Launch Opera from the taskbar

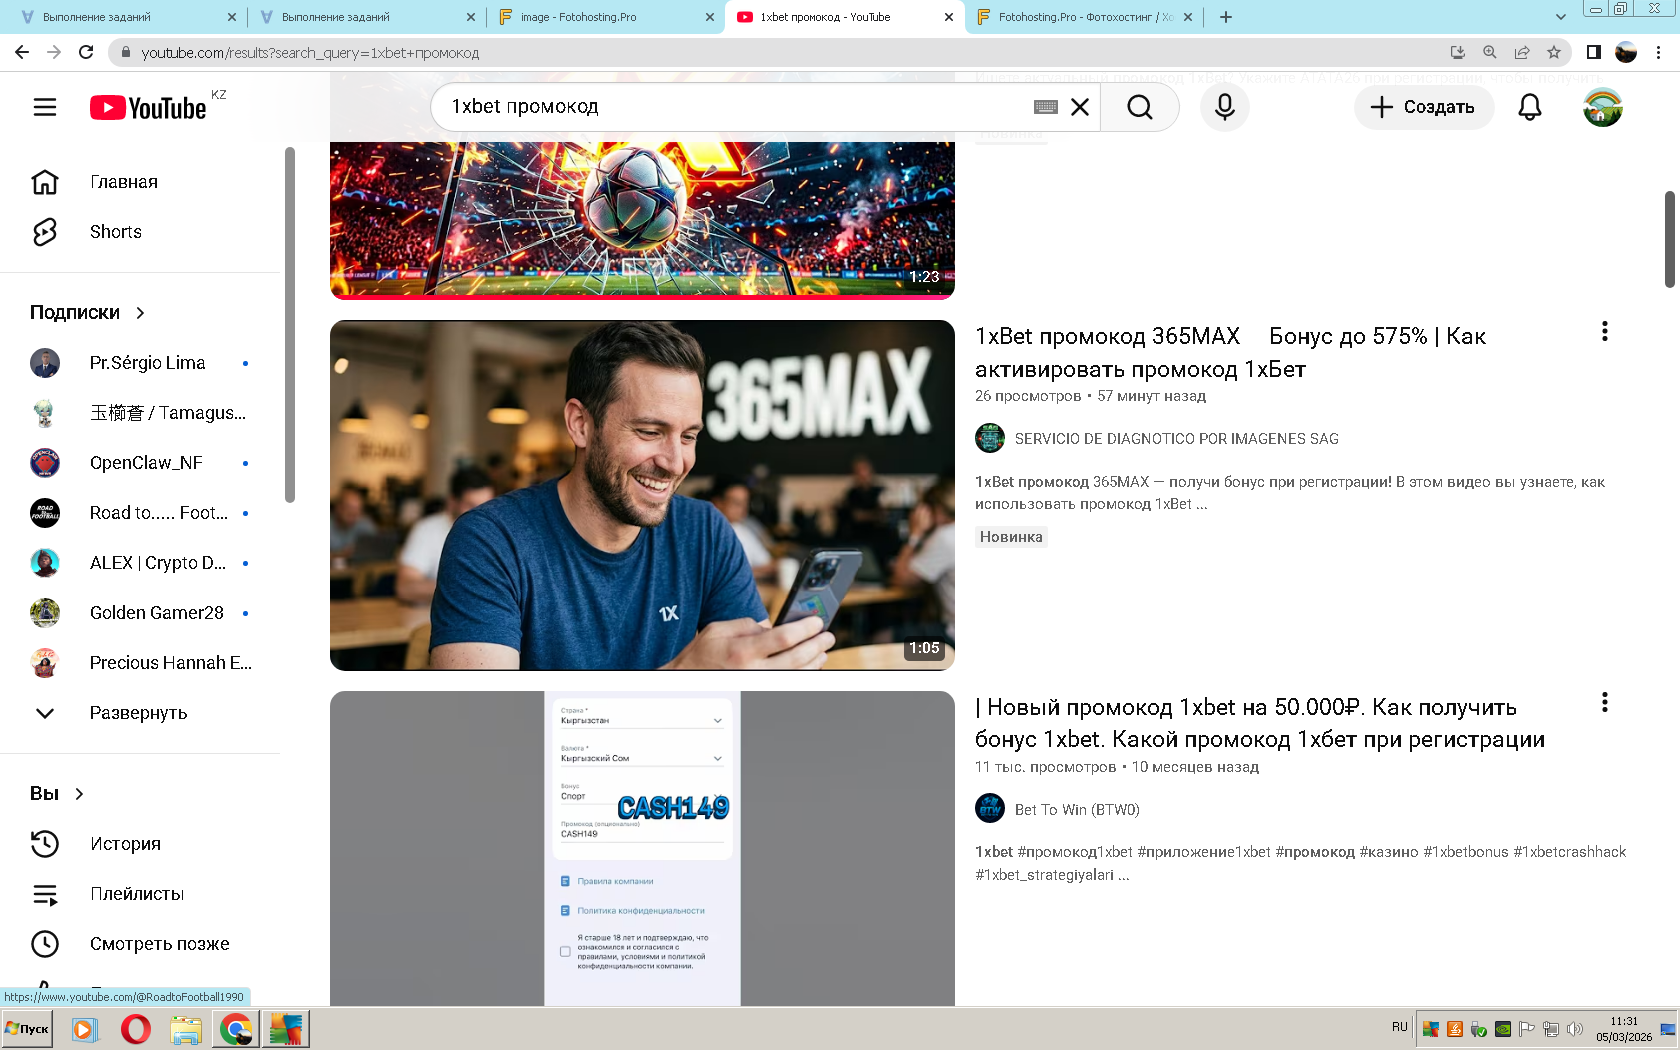135,1029
